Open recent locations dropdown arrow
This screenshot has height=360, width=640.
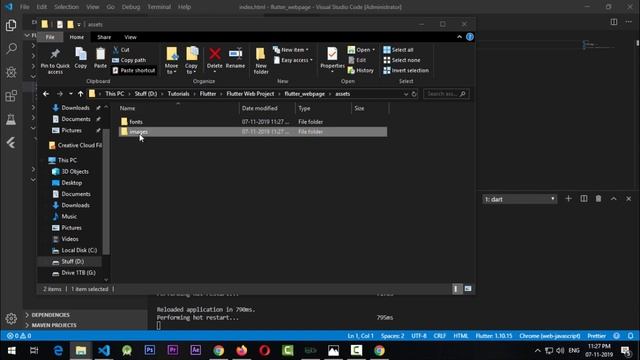(x=71, y=94)
